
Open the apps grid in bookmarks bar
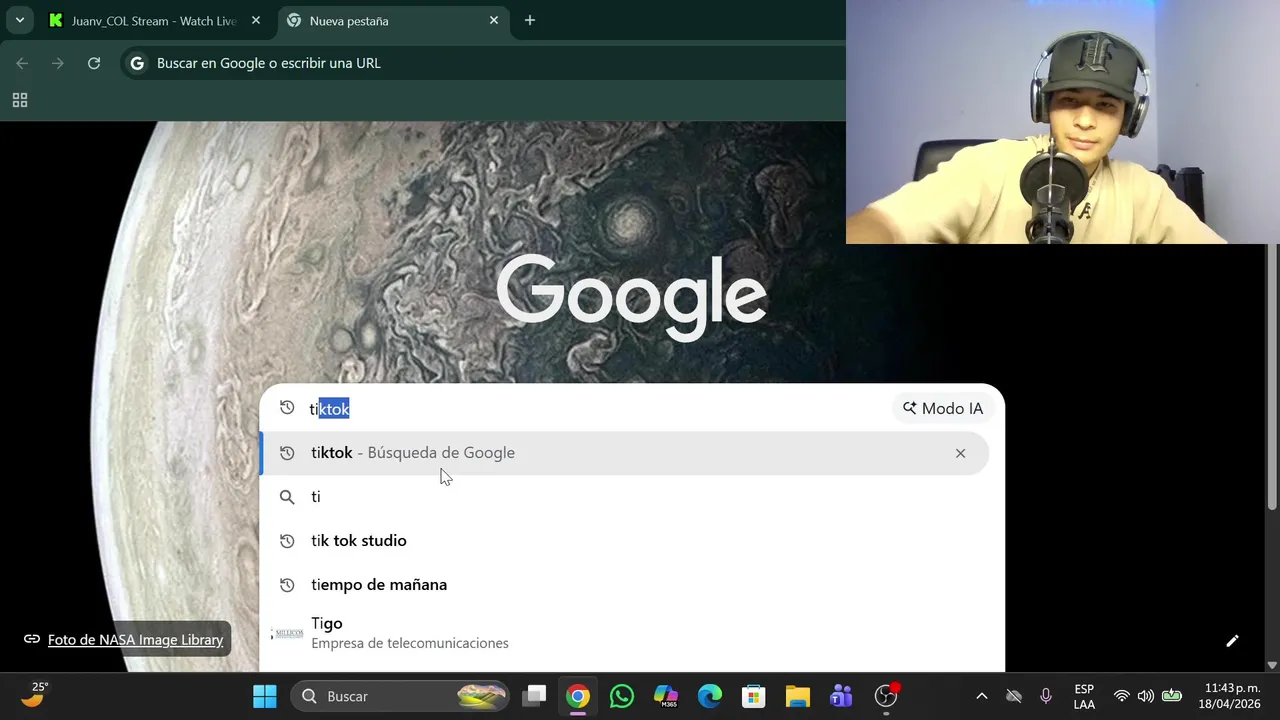point(19,100)
